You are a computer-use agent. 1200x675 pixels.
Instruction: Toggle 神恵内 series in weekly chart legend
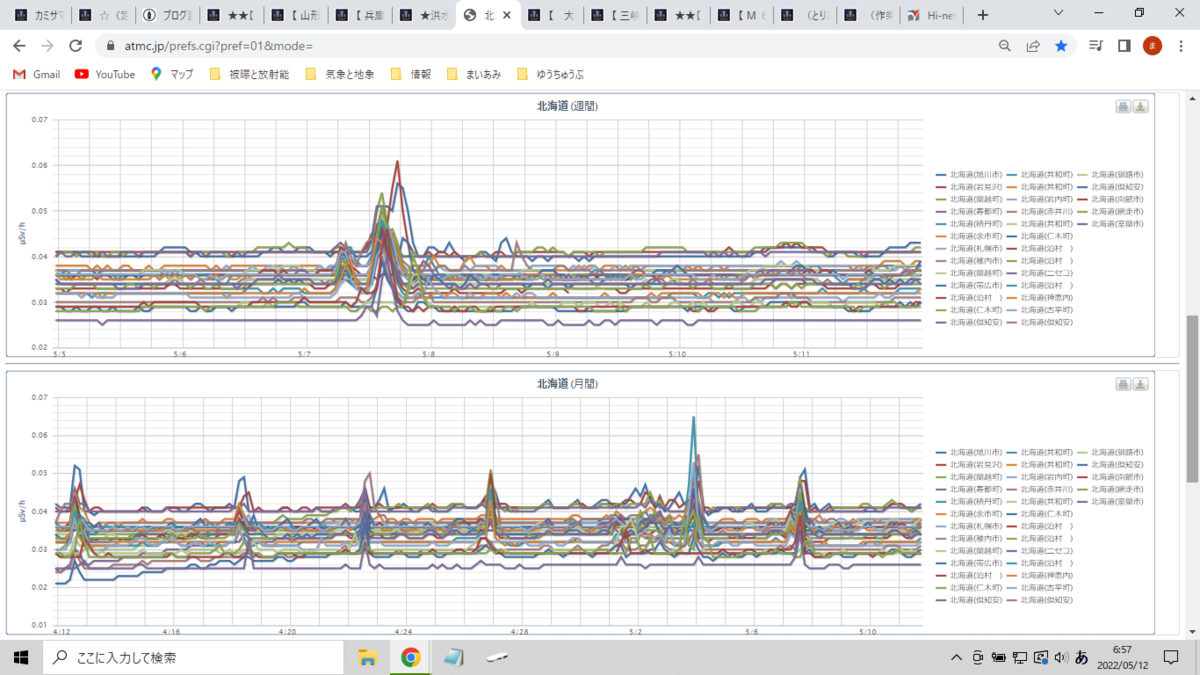(x=1040, y=298)
